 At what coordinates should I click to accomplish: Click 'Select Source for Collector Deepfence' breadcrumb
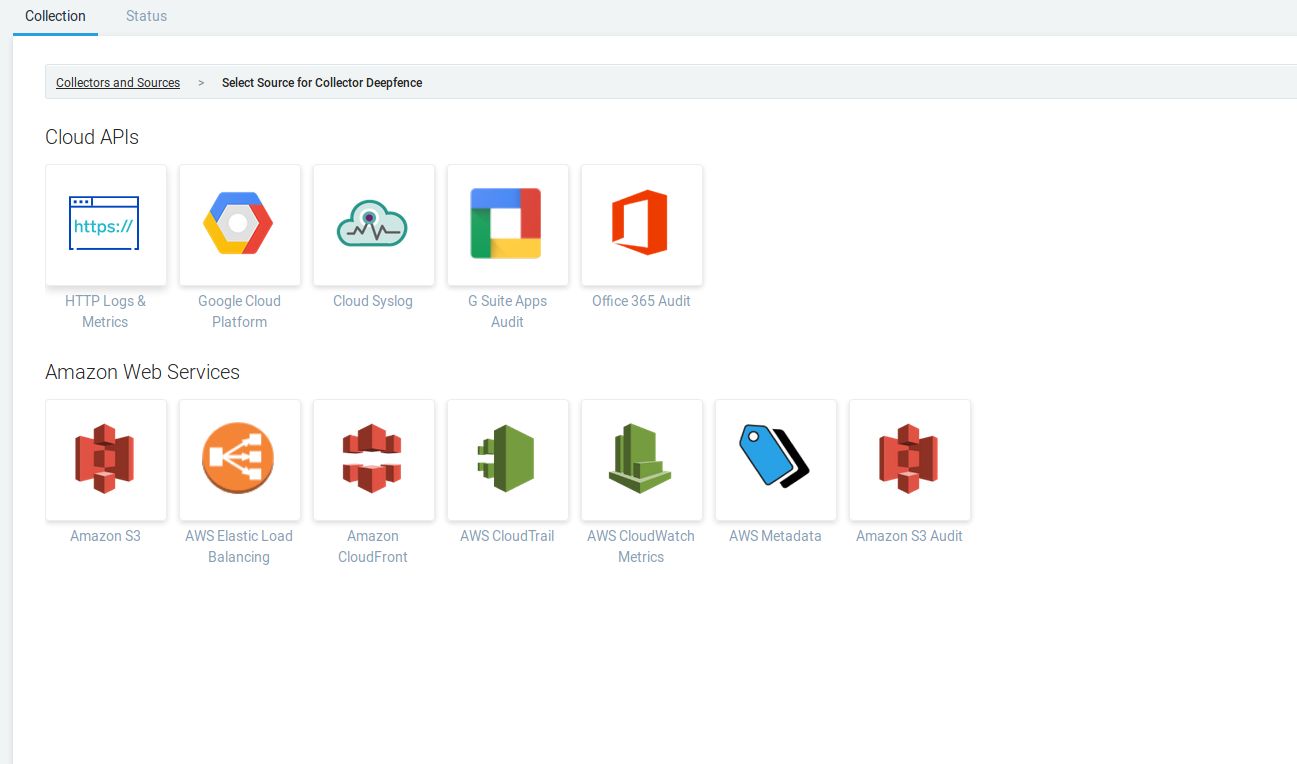(322, 83)
